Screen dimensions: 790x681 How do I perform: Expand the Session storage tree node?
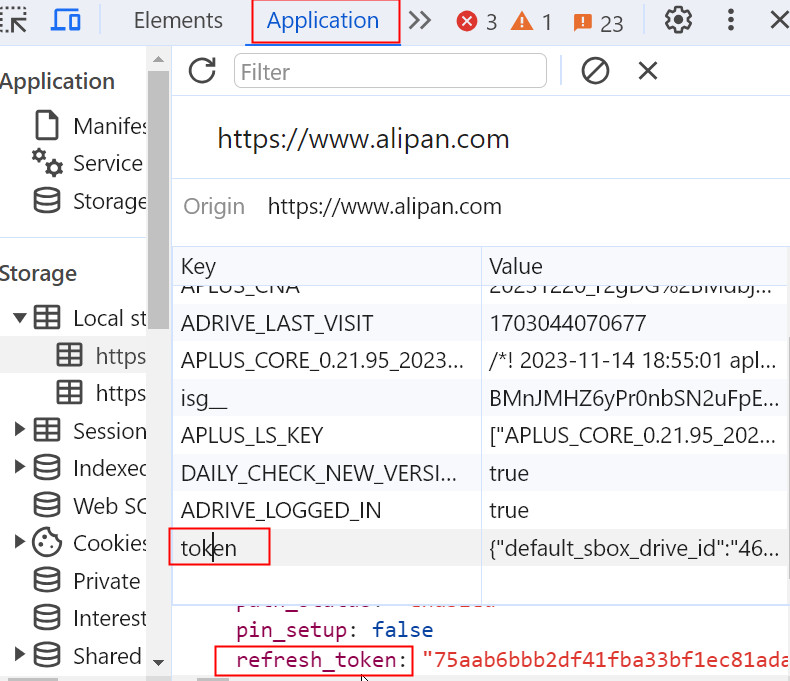point(19,430)
